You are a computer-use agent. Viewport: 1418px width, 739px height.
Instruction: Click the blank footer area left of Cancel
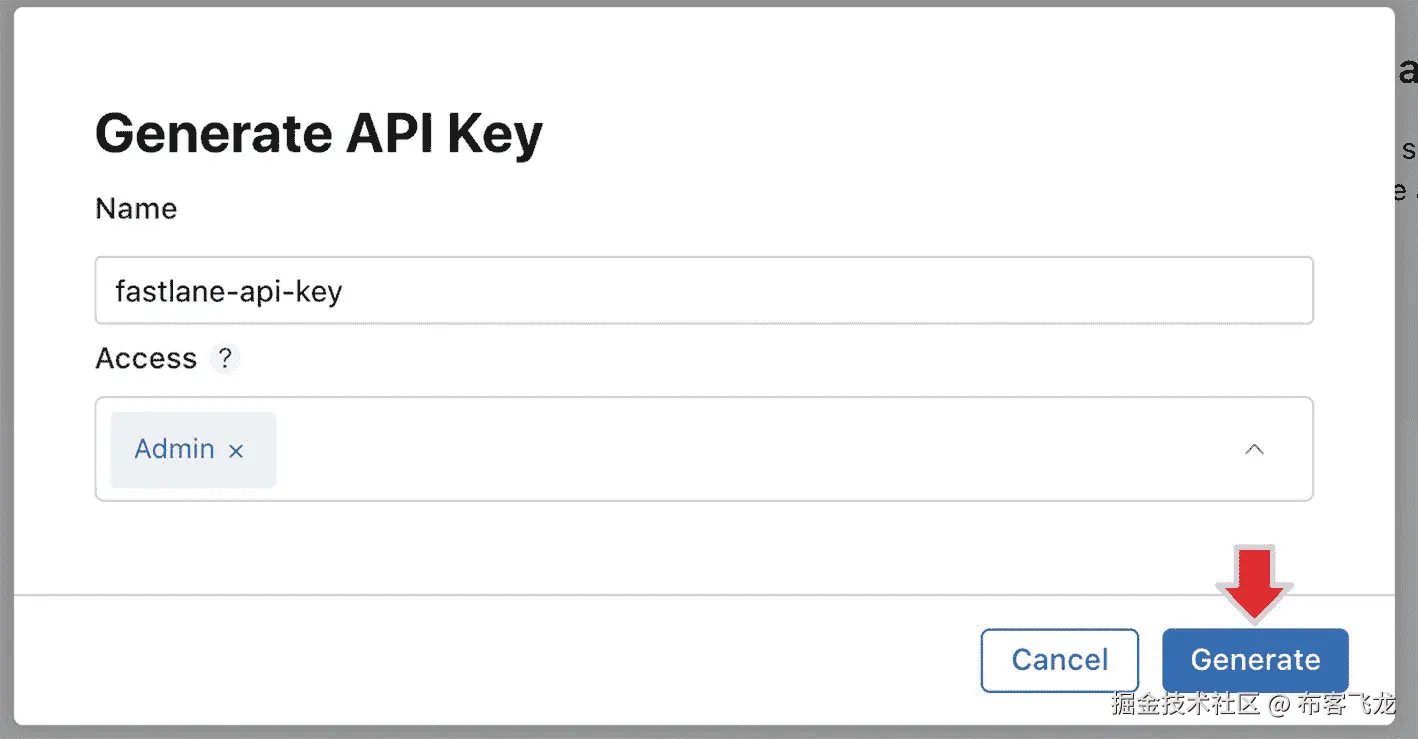pos(500,660)
